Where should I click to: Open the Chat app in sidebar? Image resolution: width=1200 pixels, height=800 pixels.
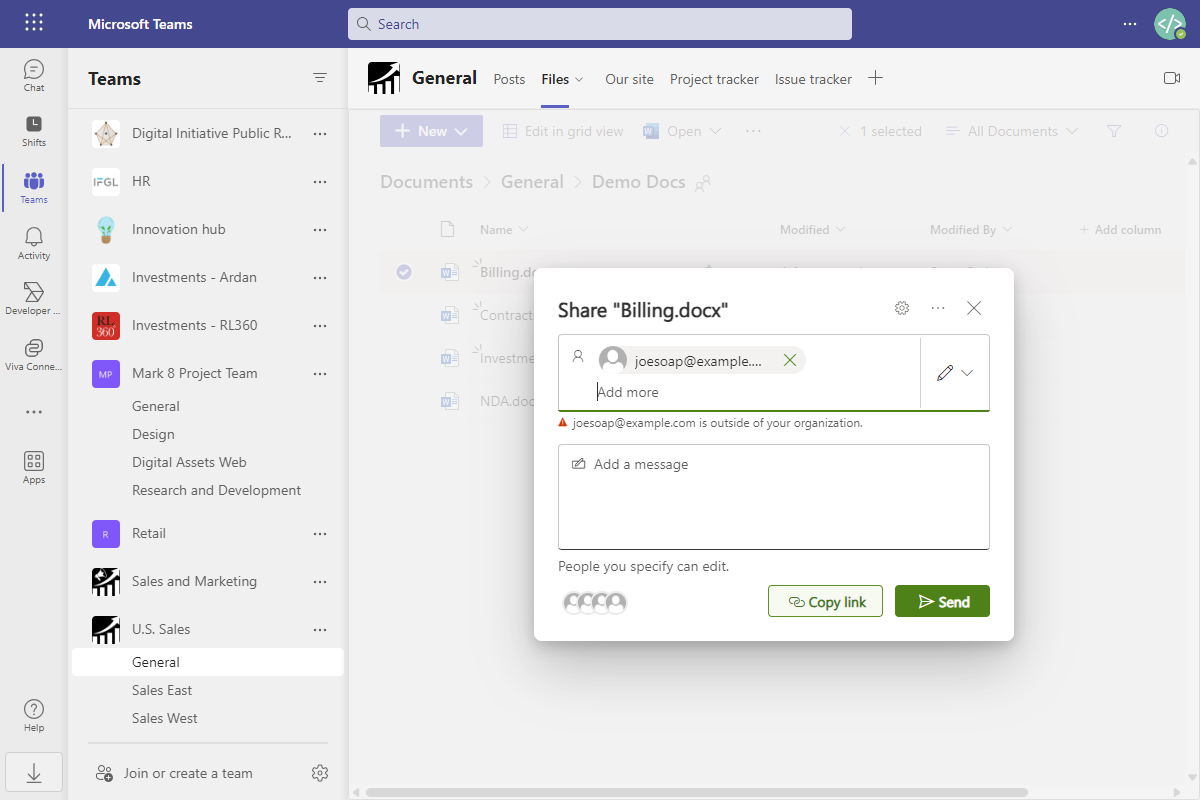(x=34, y=76)
